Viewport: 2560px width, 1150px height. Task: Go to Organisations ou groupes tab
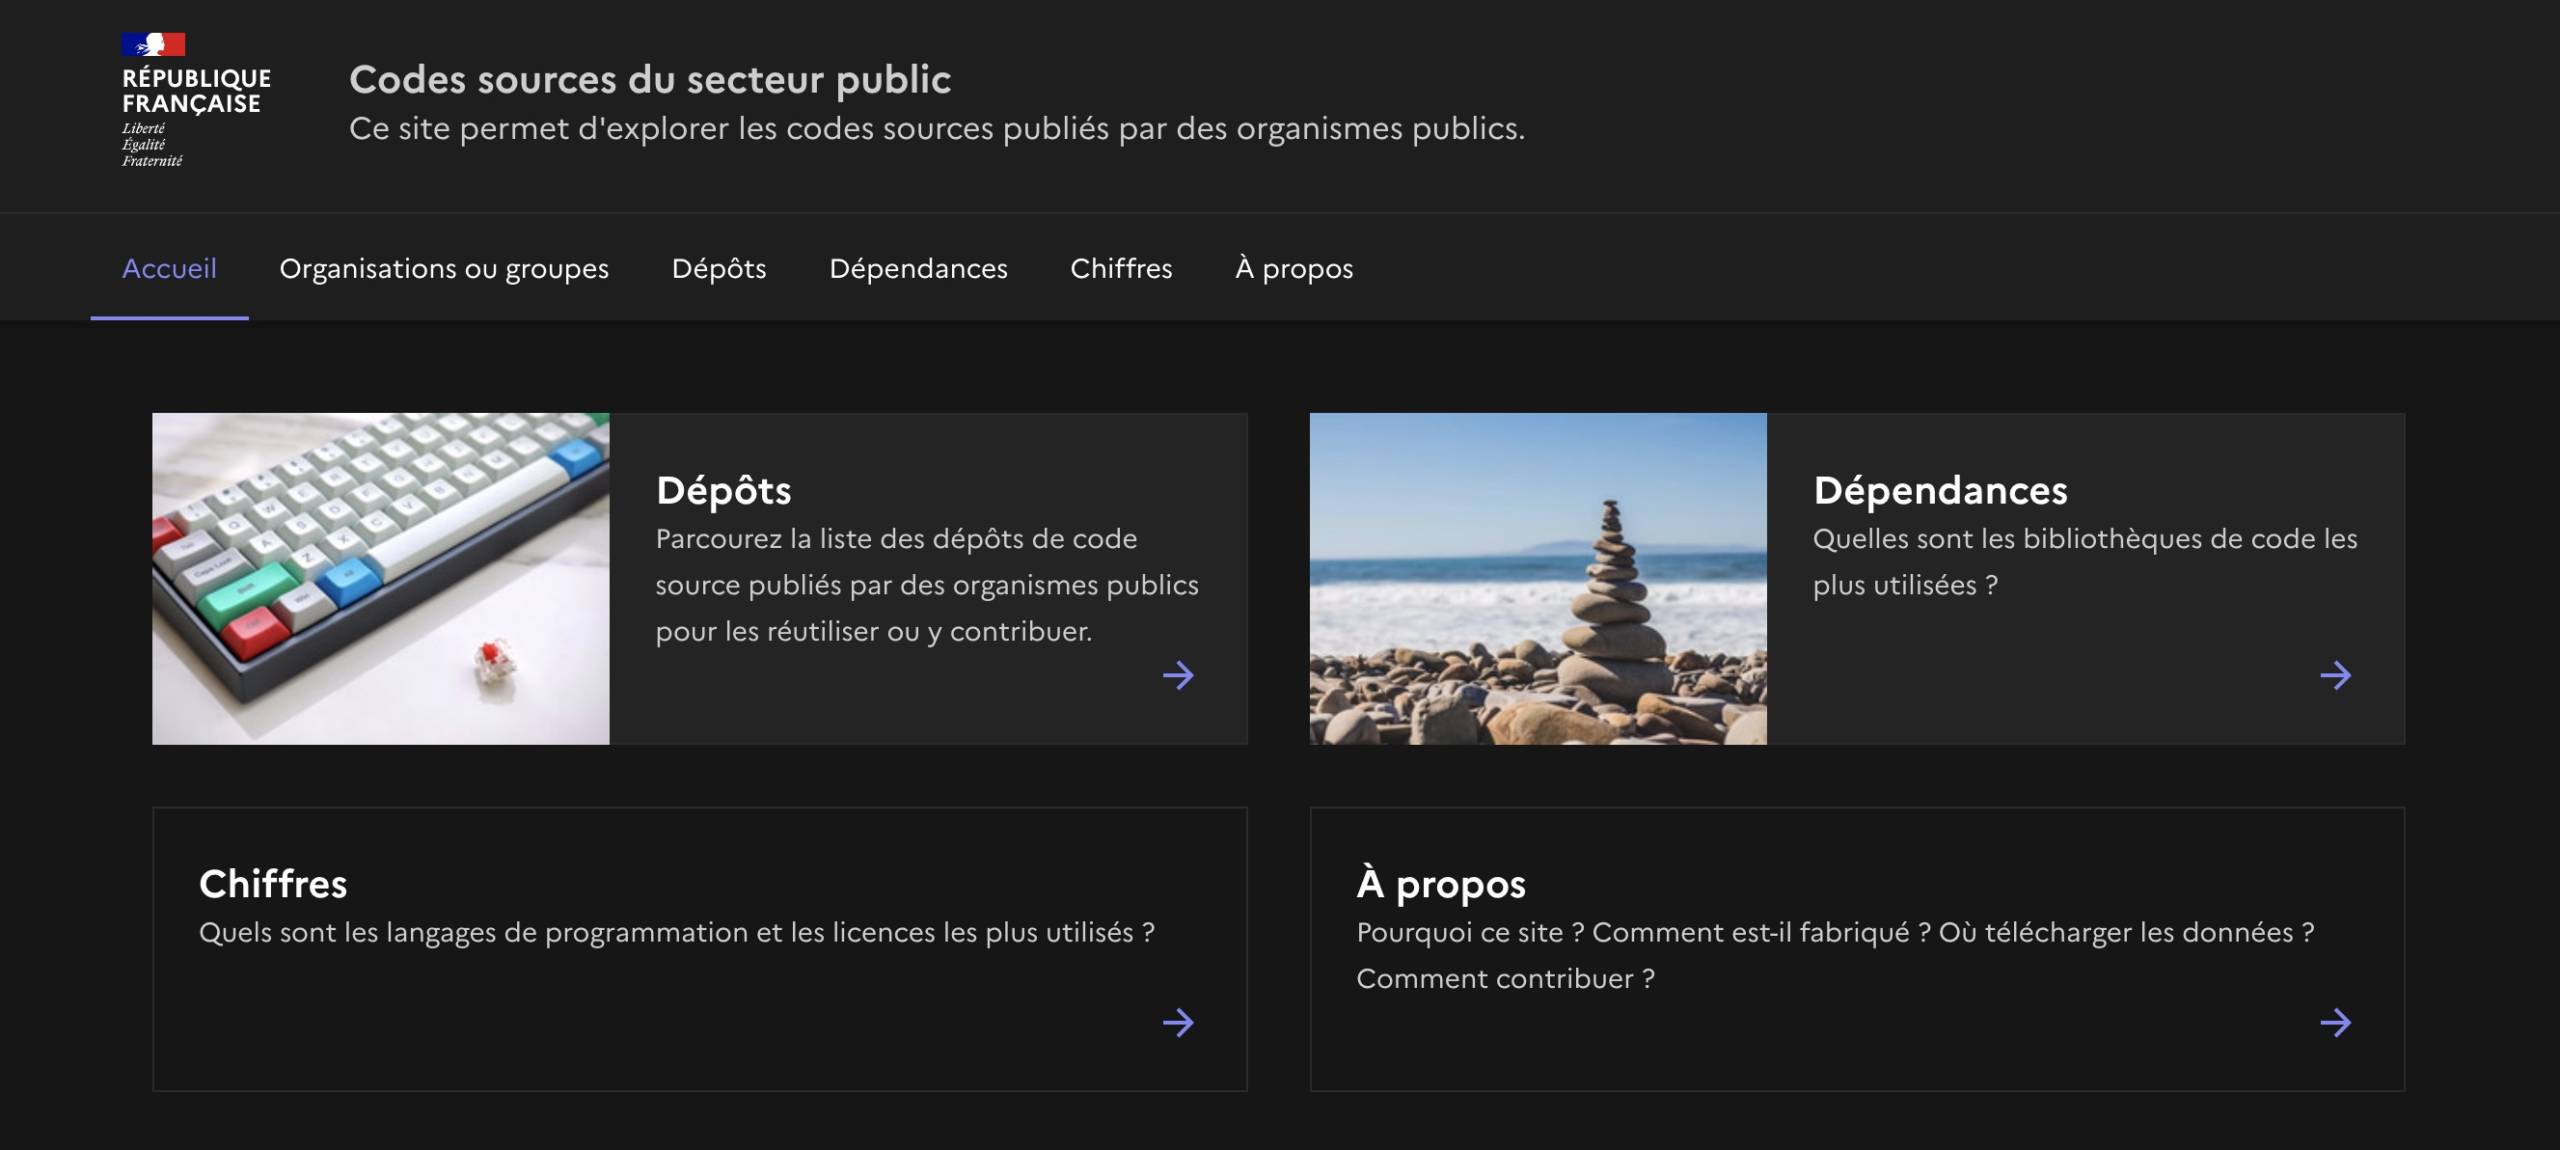tap(444, 268)
